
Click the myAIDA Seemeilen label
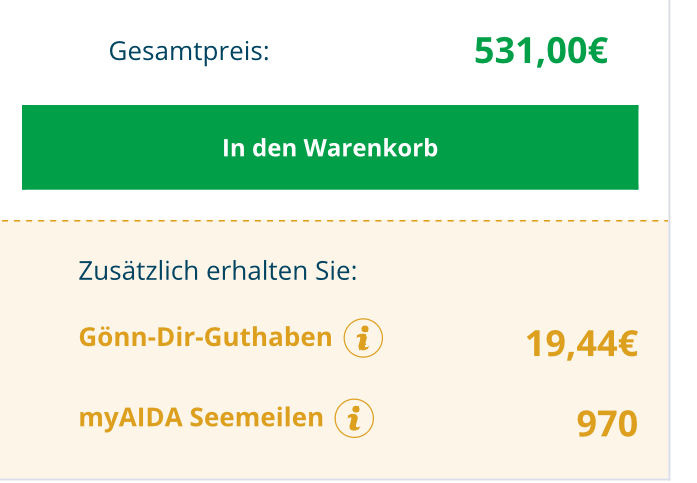[201, 417]
